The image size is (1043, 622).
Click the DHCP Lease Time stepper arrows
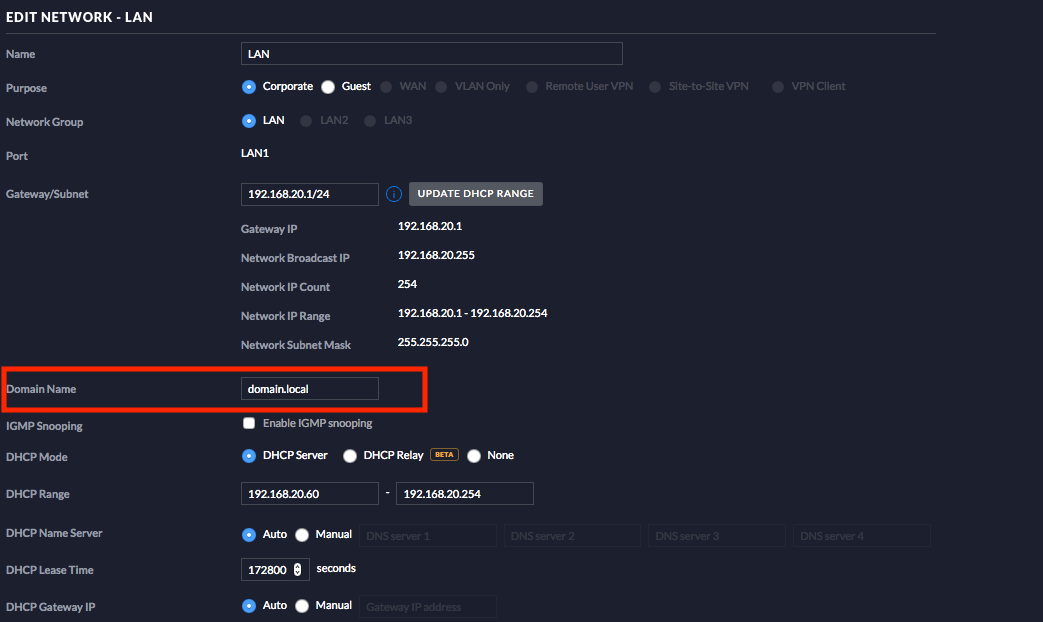click(x=297, y=570)
